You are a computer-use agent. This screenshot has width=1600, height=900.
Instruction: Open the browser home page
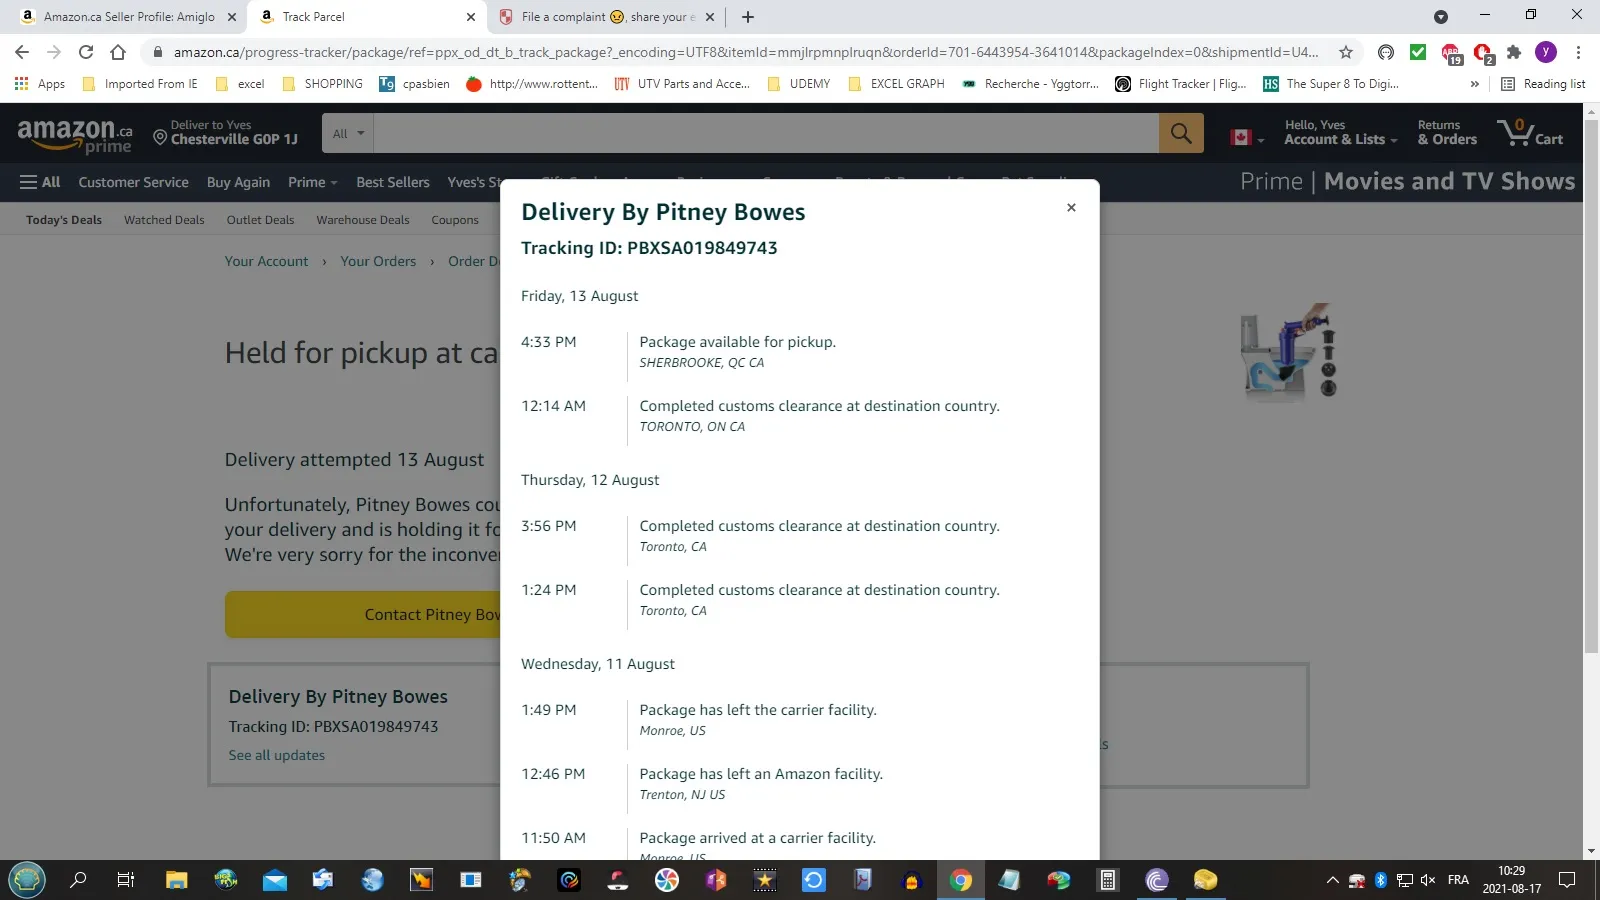(118, 52)
